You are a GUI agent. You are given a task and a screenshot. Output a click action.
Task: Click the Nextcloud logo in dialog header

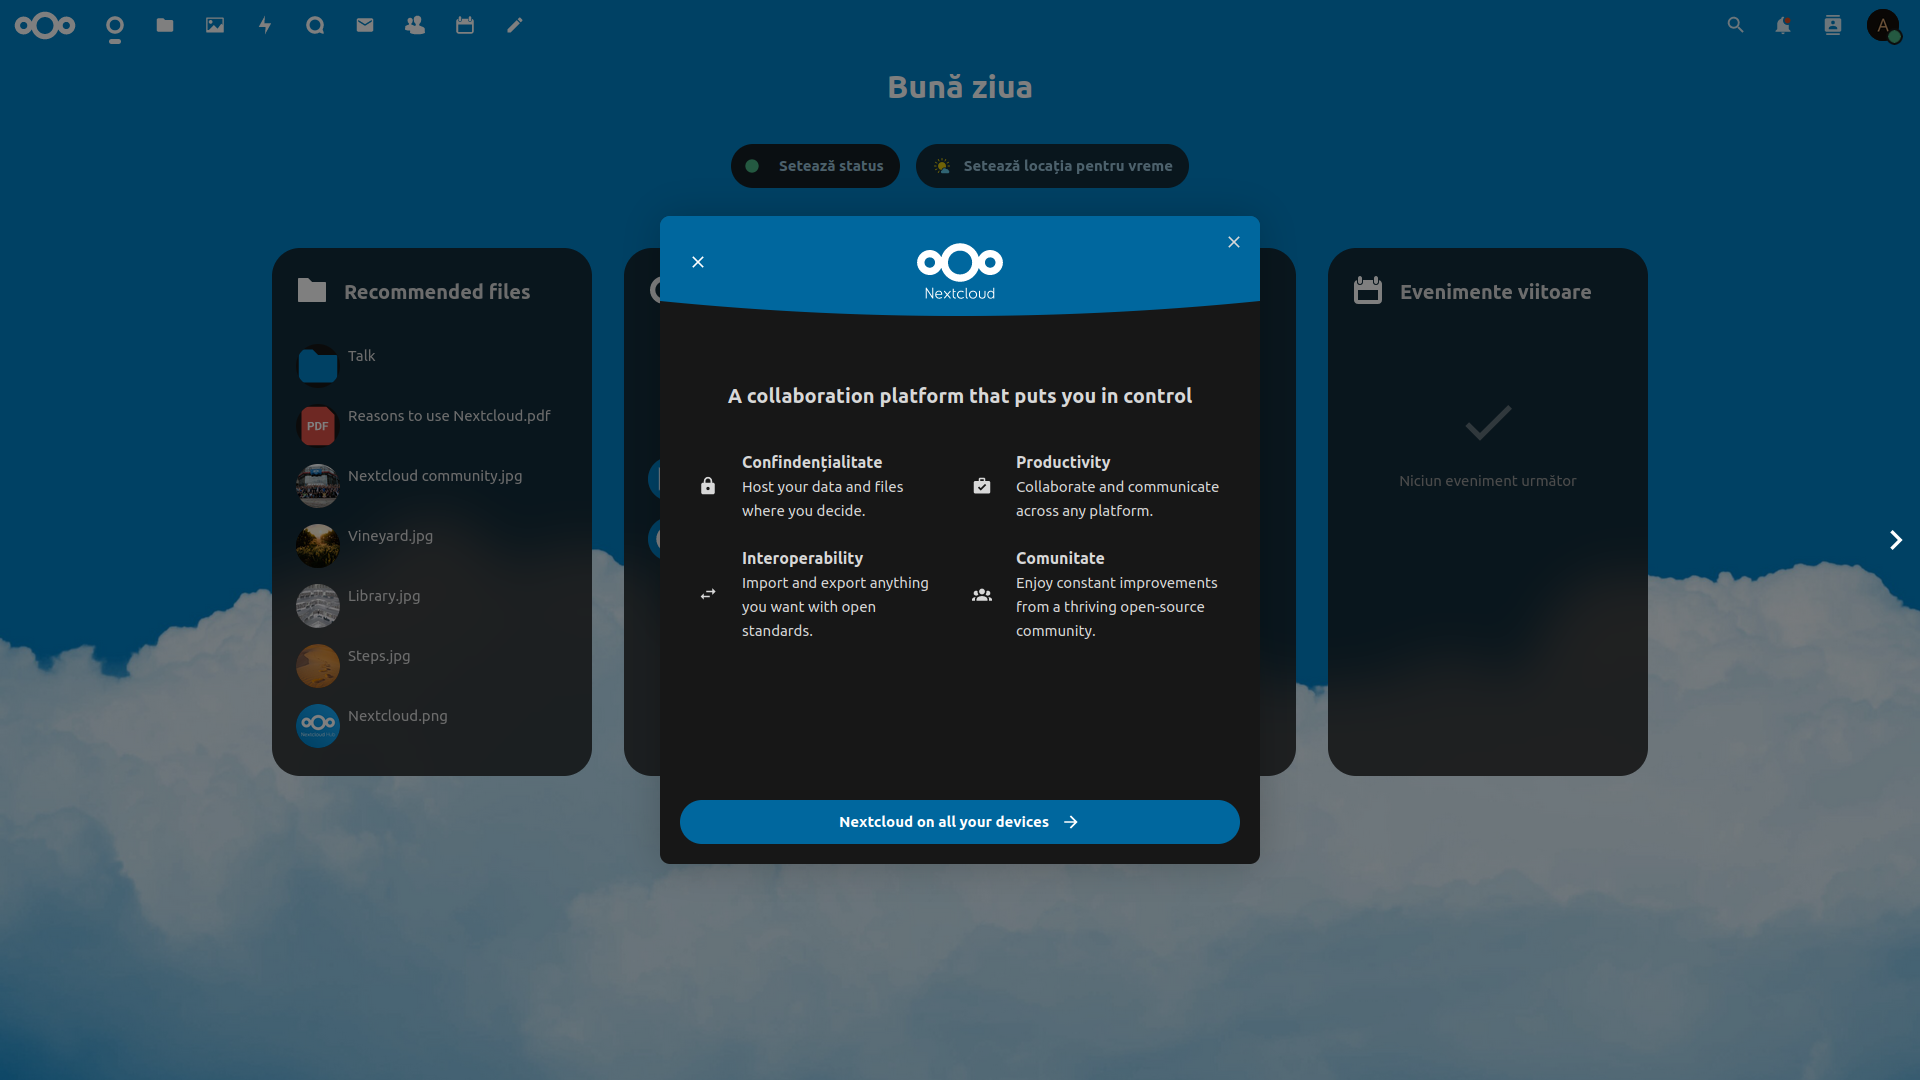960,271
